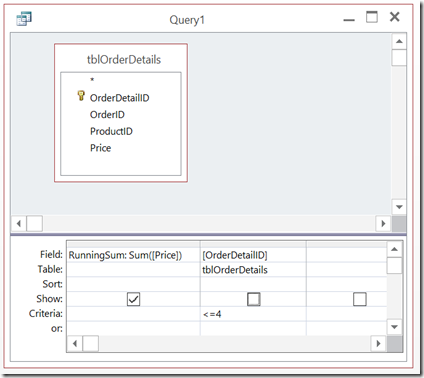Click the tblOrderDetails Table cell in grid

(253, 270)
